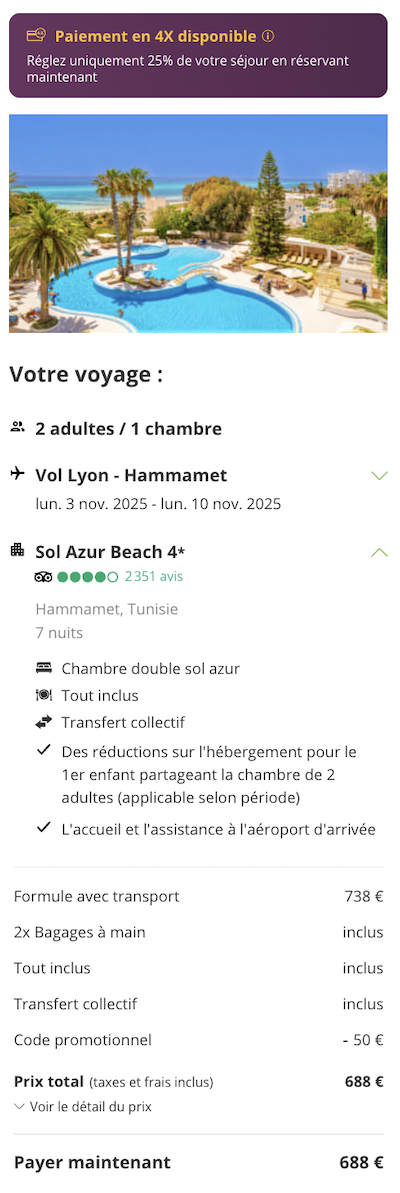400x1193 pixels.
Task: Click the TripAdvisor rating bubbles
Action: [87, 577]
